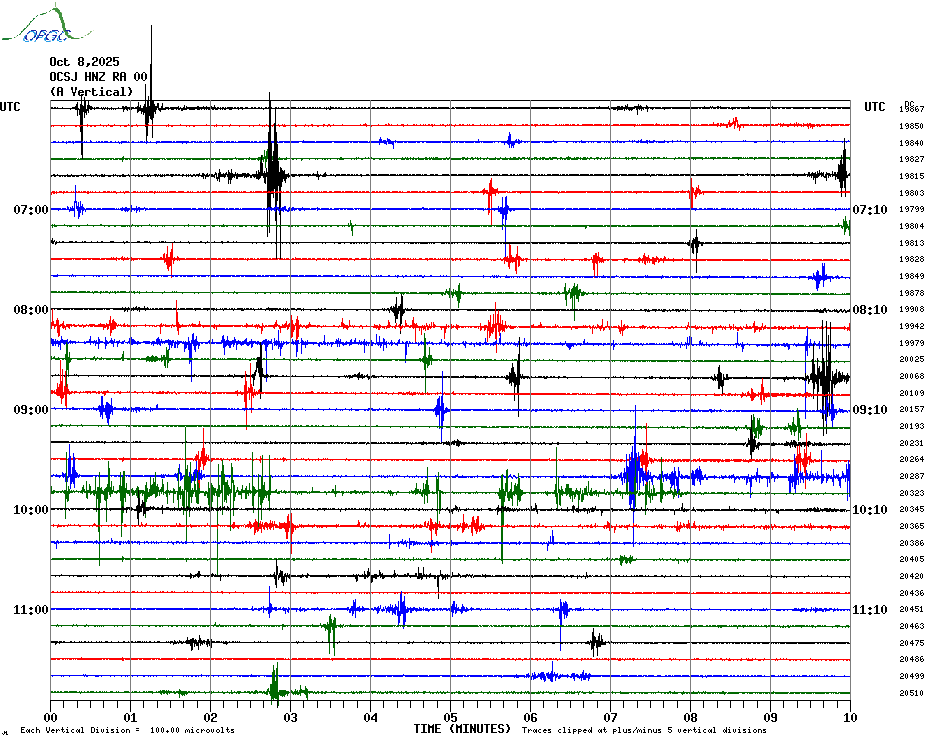Click the 11:10 label on right axis
Screen dimensions: 930x744
click(869, 610)
